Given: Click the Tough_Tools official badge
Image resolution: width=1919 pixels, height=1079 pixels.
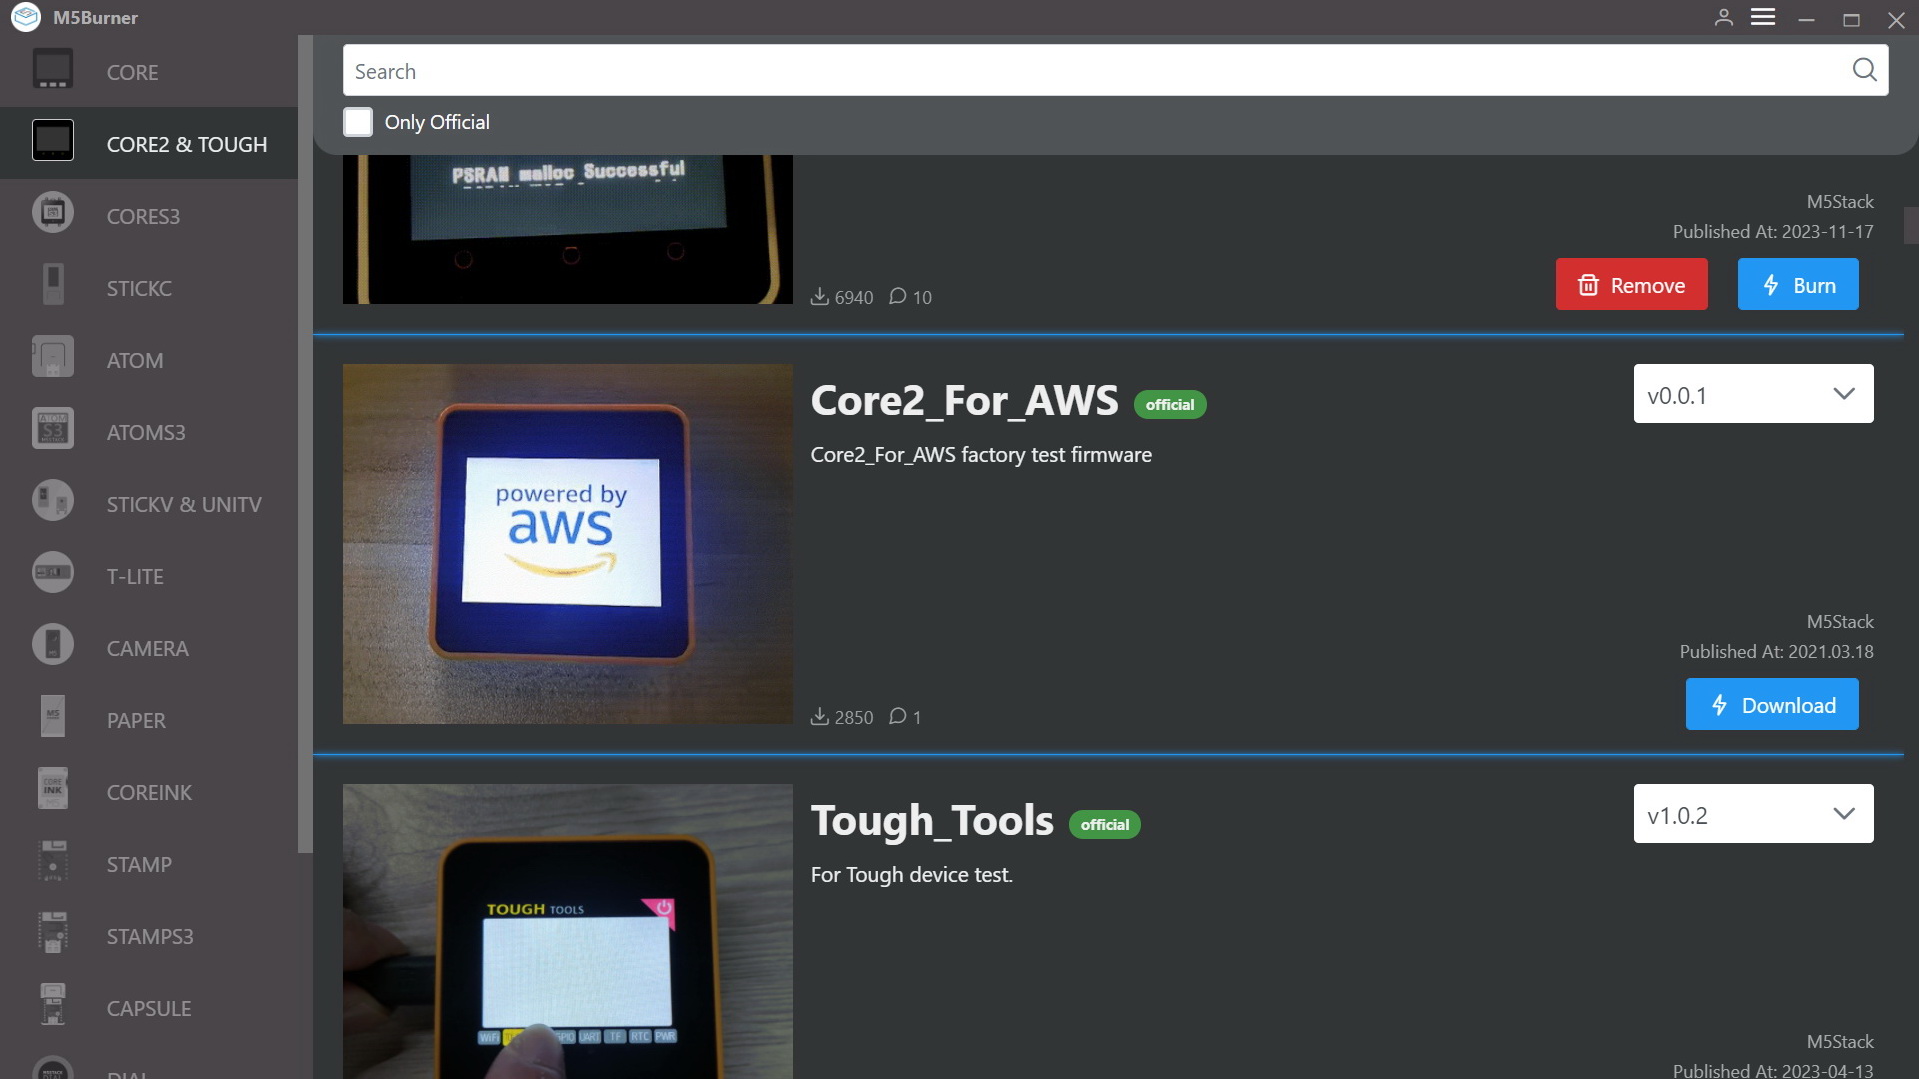Looking at the screenshot, I should coord(1104,825).
